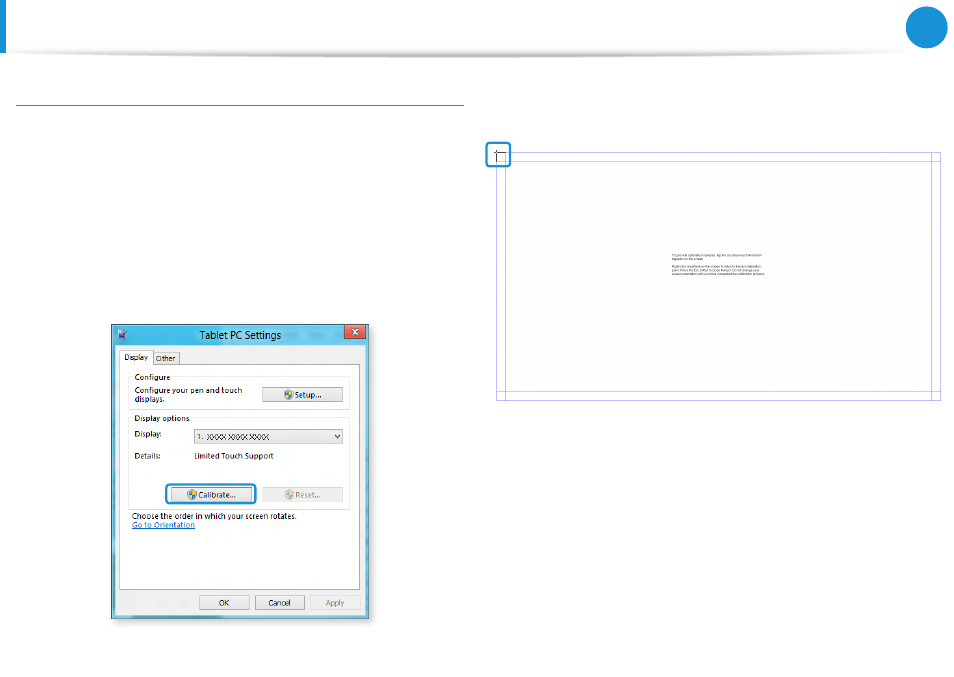Image resolution: width=954 pixels, height=677 pixels.
Task: Start calibration with the Calibrate... button
Action: tap(211, 494)
